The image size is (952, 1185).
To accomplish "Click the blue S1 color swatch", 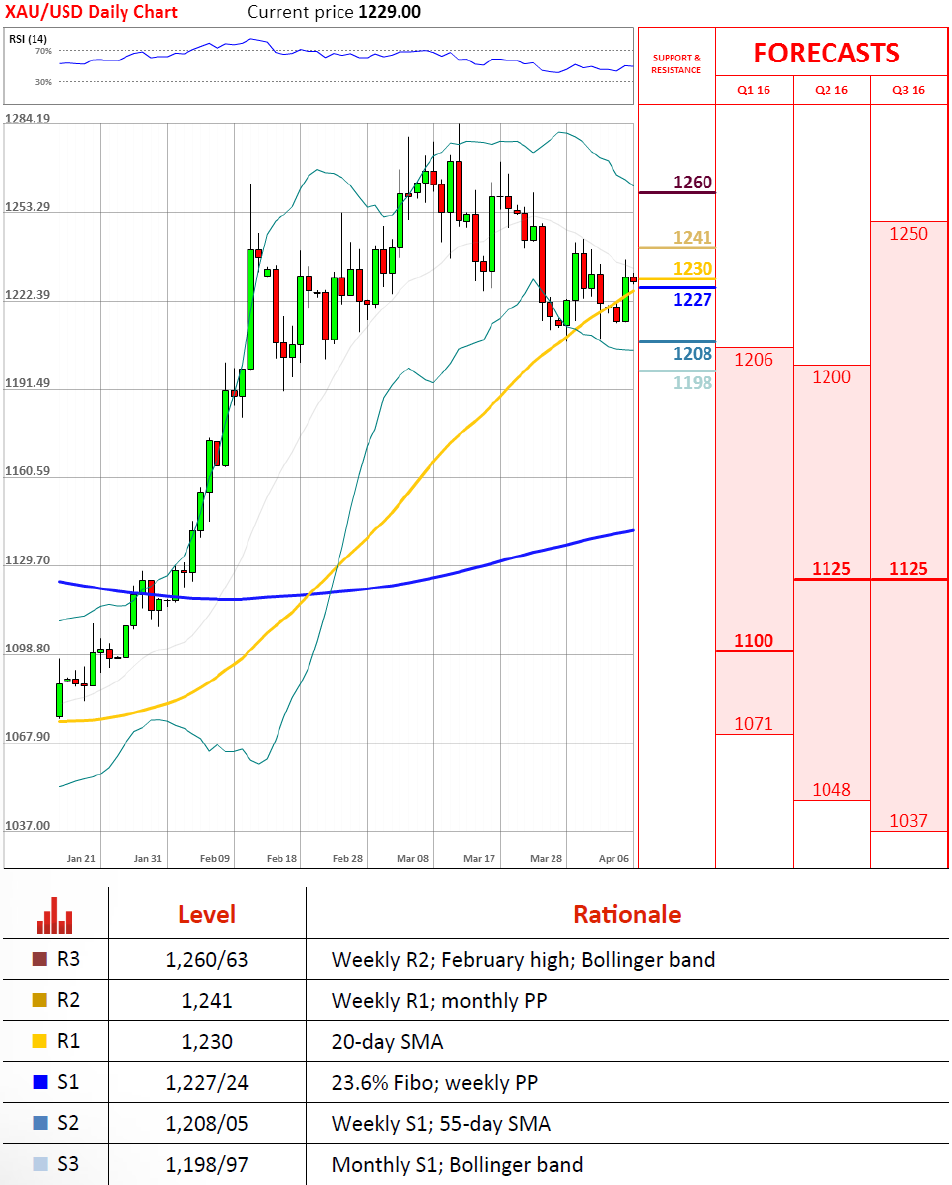I will tap(39, 1083).
